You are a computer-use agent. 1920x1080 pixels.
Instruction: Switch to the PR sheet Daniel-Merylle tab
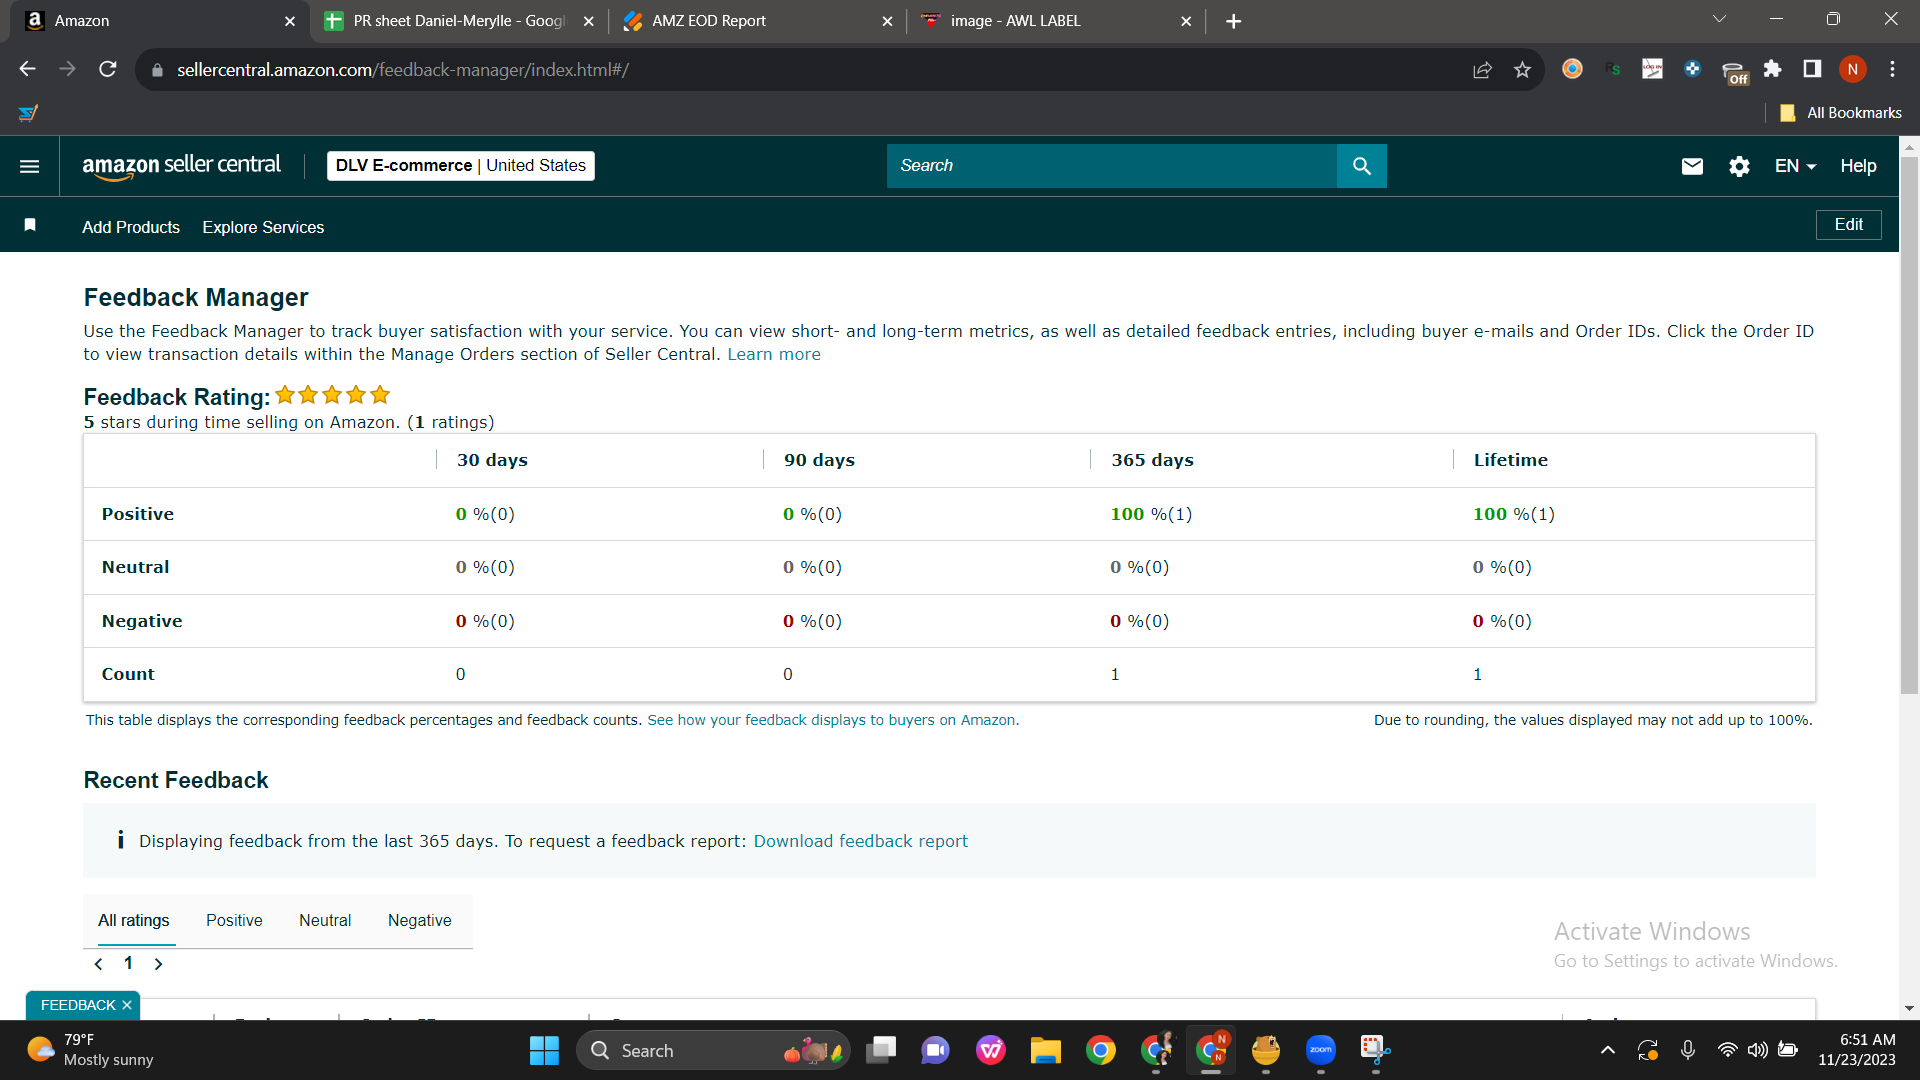pos(458,21)
